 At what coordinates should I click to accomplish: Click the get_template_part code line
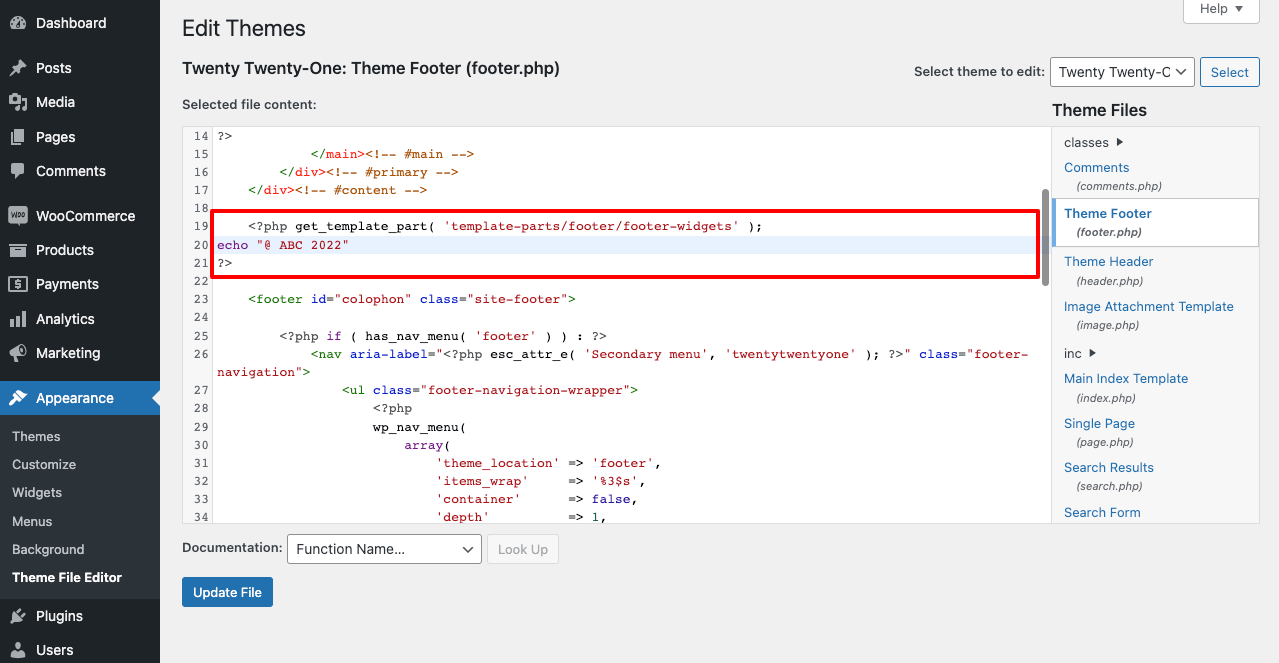[x=505, y=227]
